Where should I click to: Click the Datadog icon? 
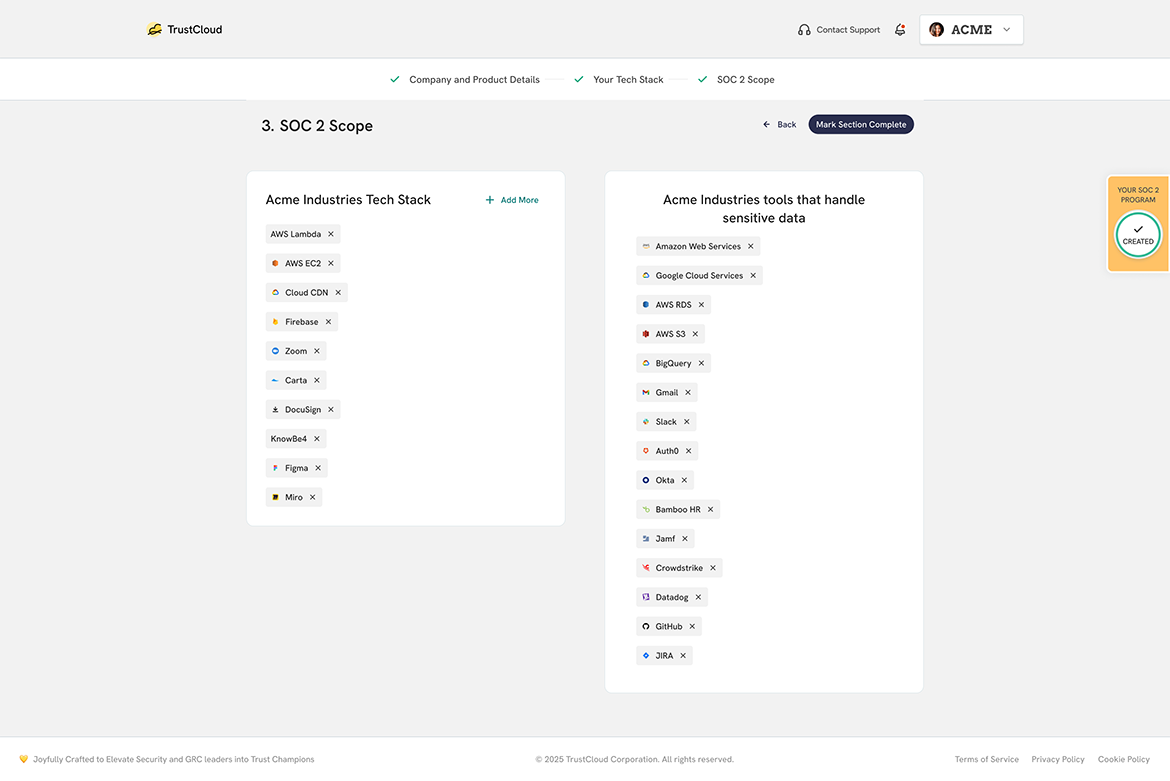coord(646,597)
